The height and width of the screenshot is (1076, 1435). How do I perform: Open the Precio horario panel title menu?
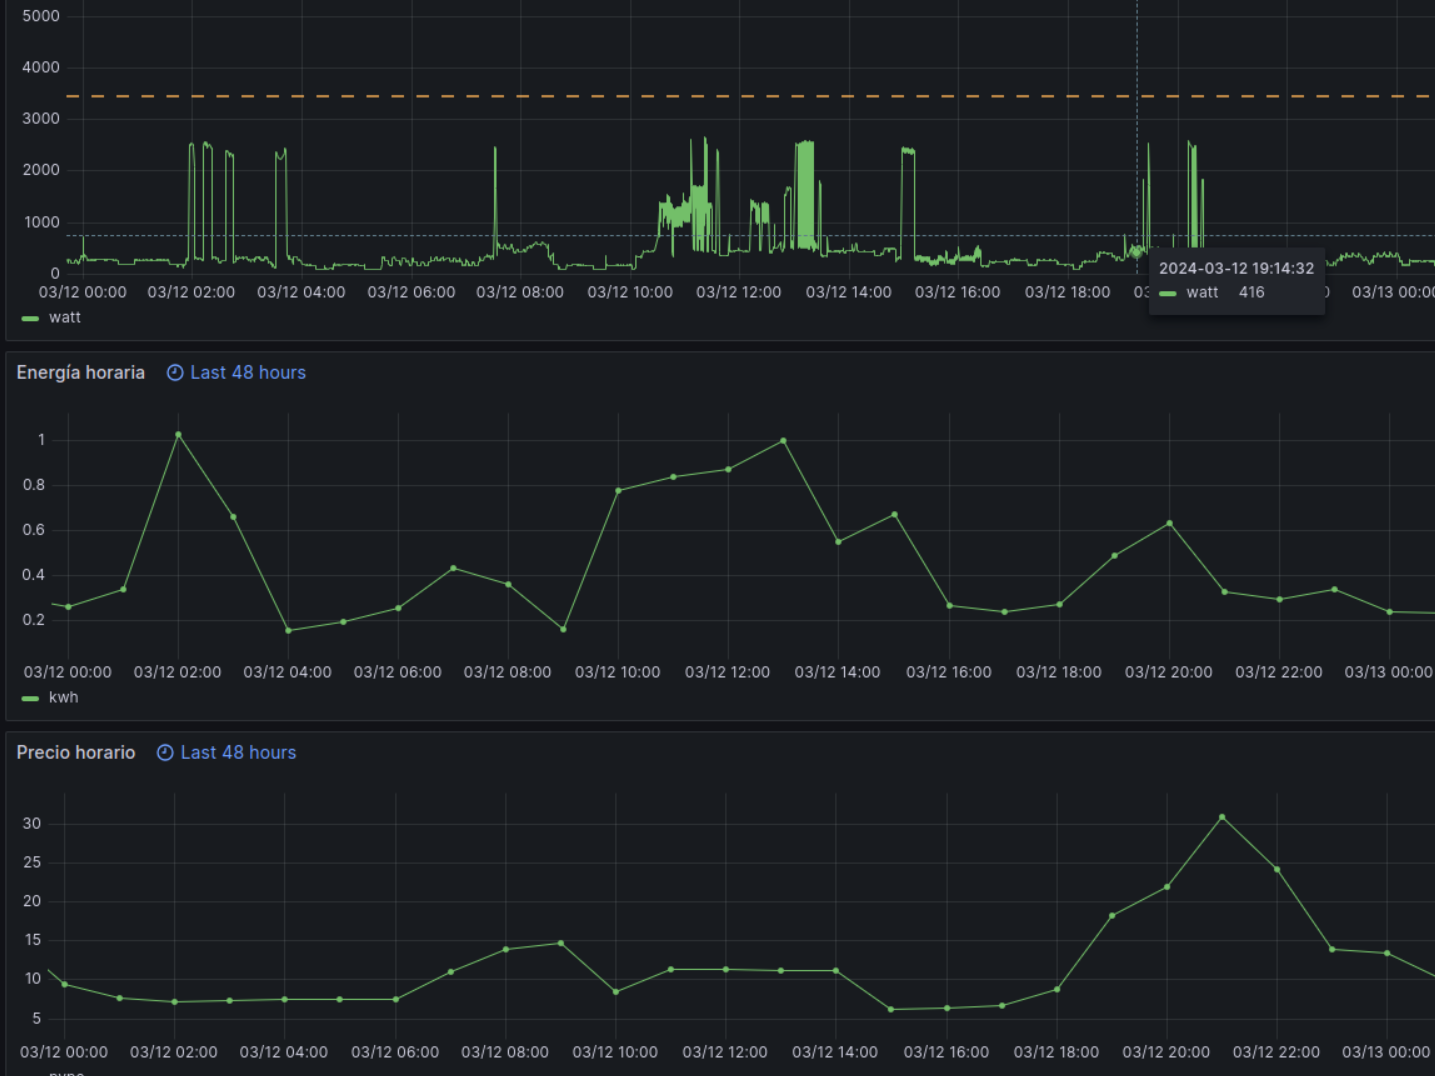(75, 753)
